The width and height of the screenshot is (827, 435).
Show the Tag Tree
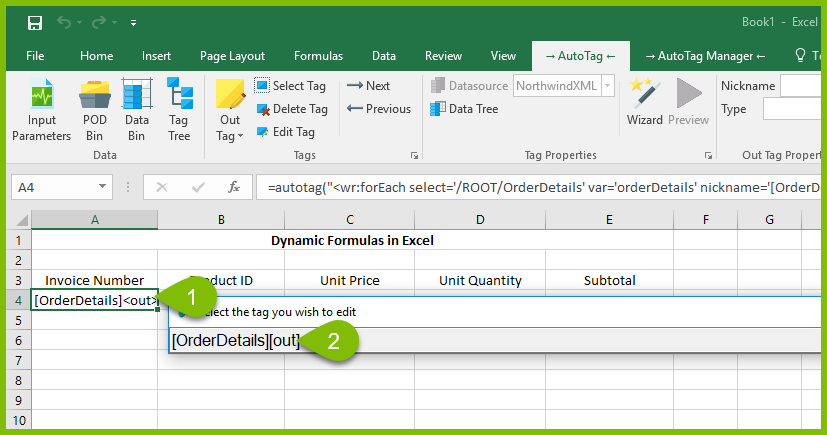coord(179,110)
